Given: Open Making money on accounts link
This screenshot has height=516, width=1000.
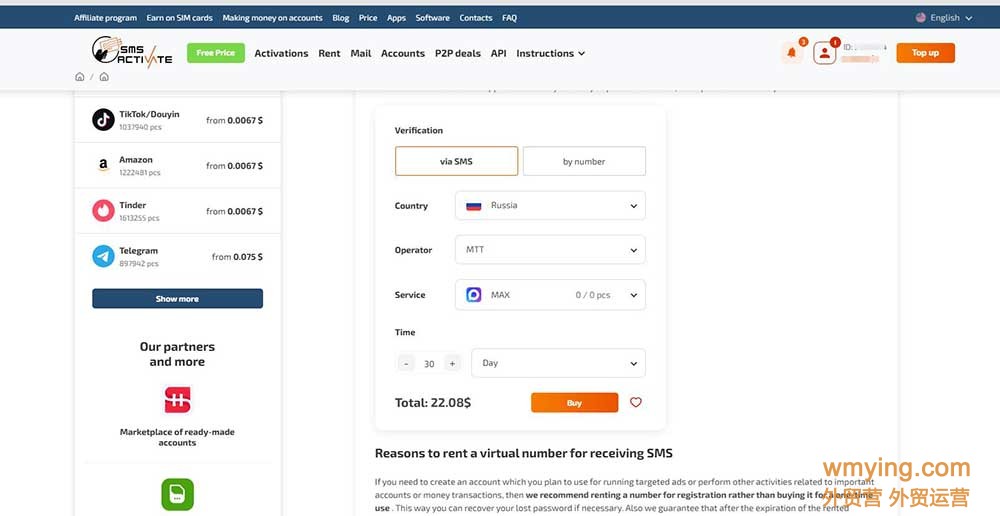Looking at the screenshot, I should 272,18.
